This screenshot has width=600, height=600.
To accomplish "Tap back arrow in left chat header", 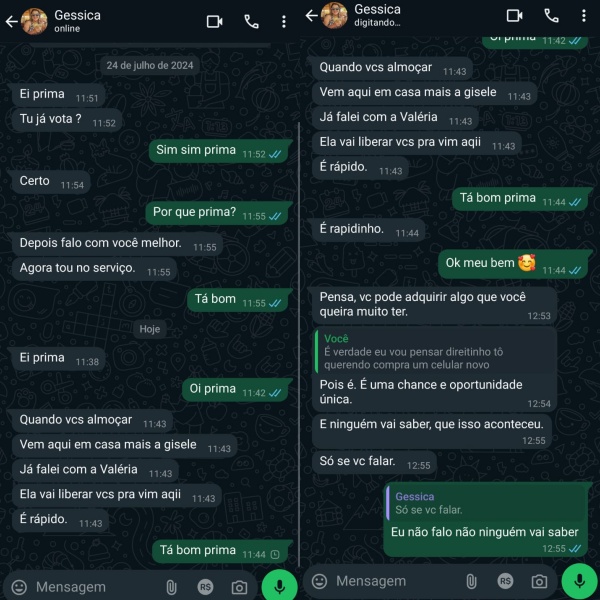I will coord(11,22).
